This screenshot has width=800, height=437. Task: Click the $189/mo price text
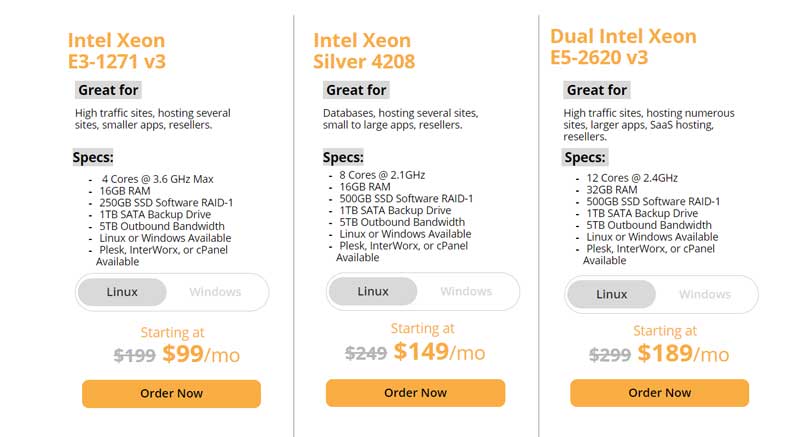(x=683, y=353)
